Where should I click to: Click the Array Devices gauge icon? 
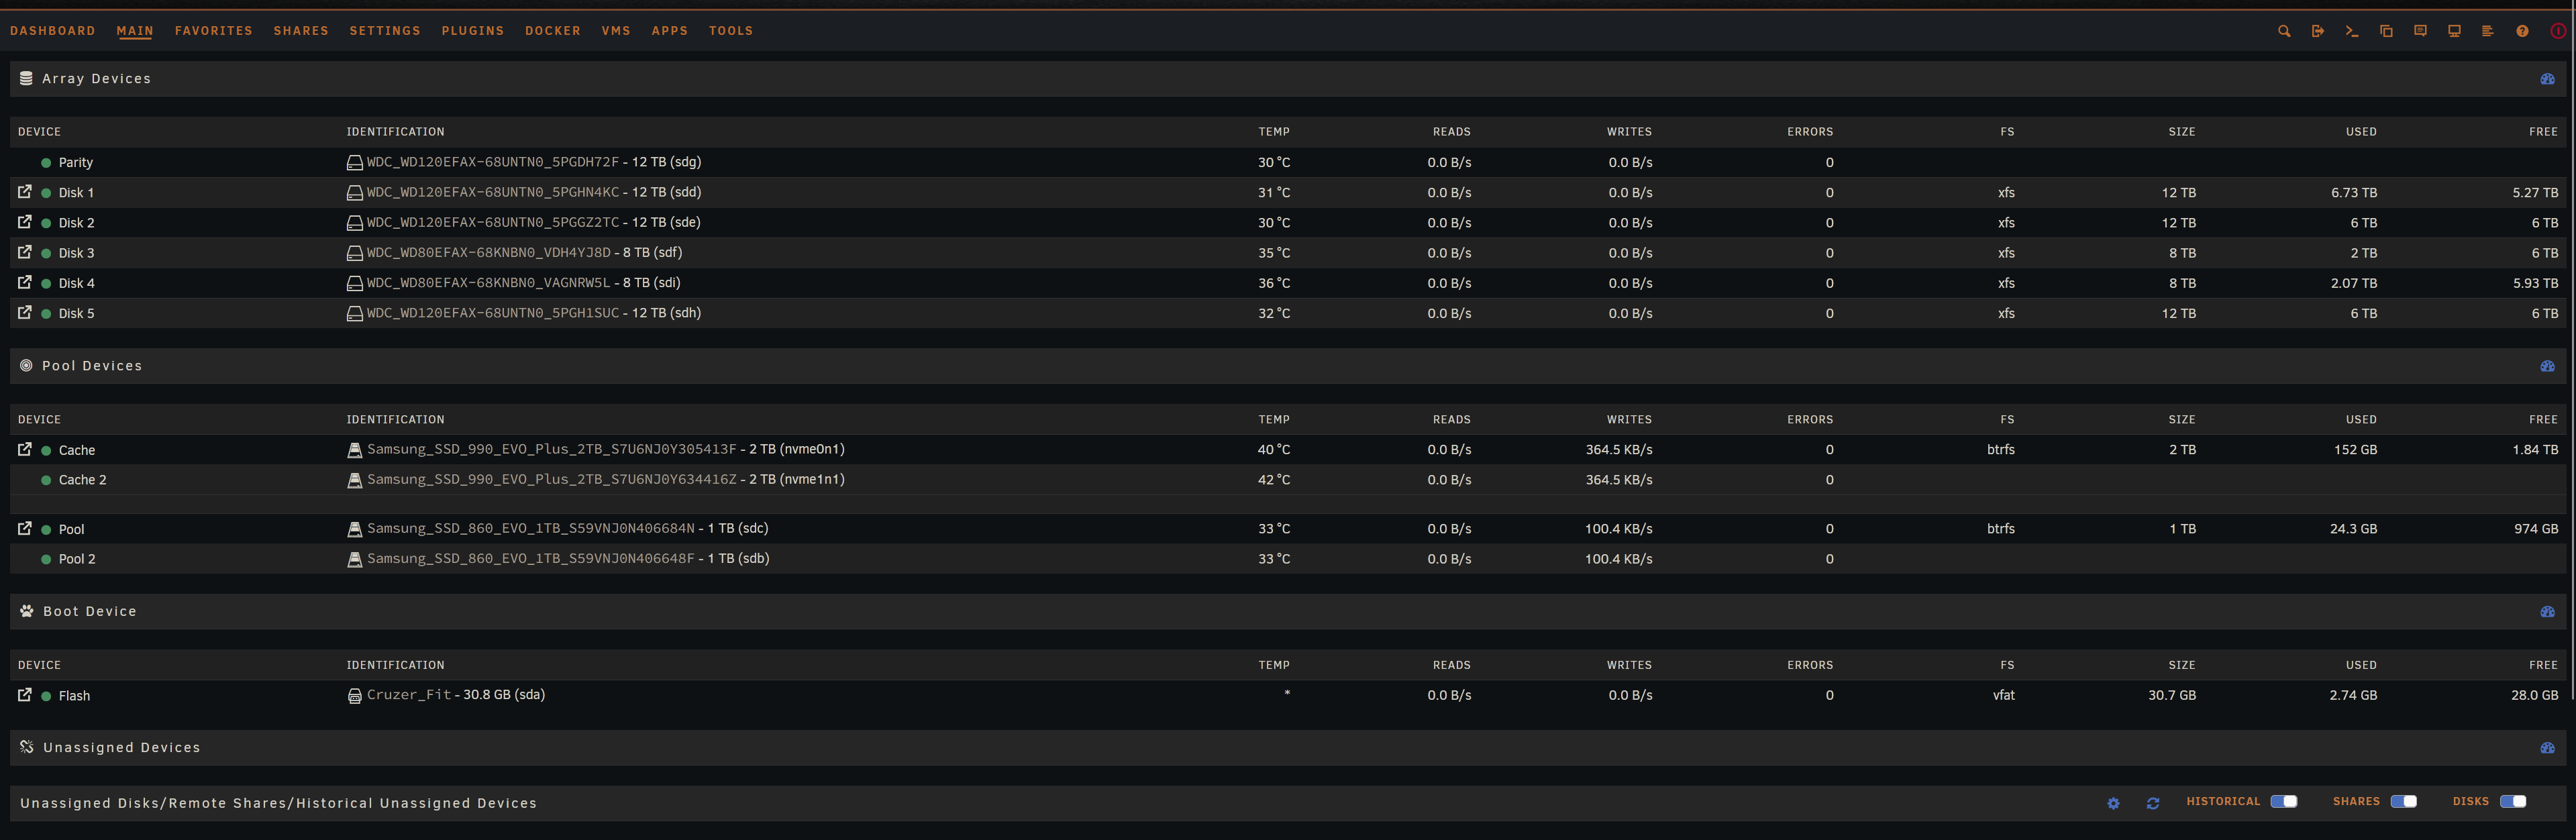point(2547,79)
